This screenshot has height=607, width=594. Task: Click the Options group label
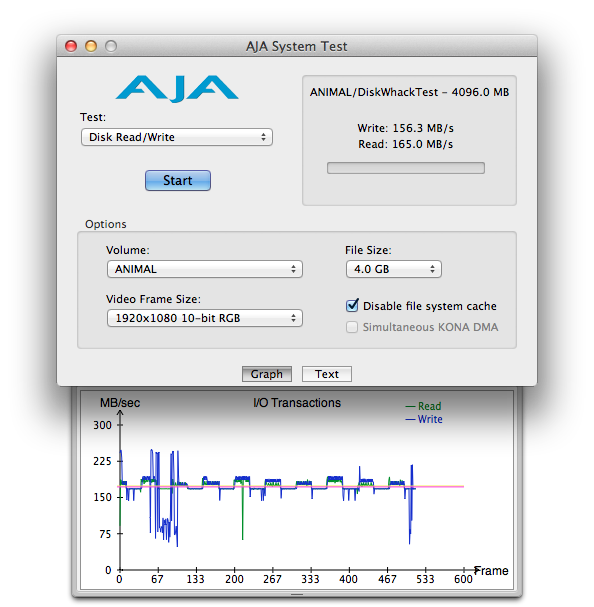(x=106, y=224)
